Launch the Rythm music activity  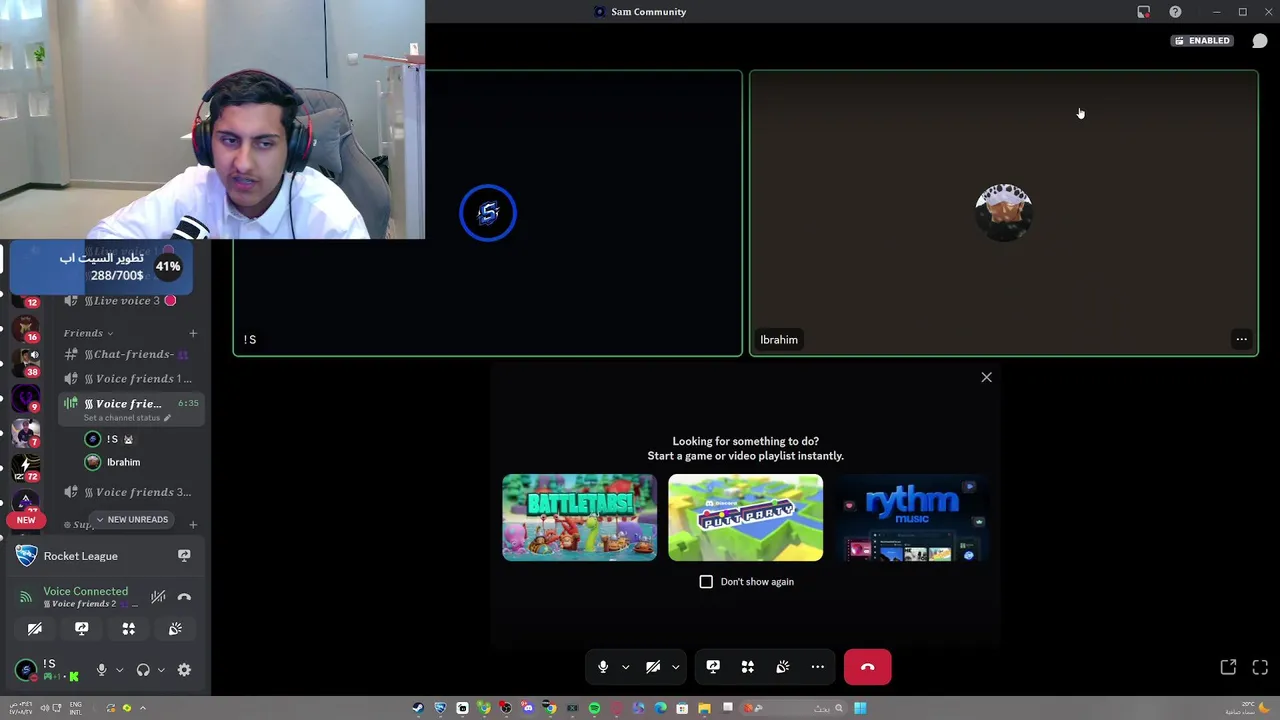click(911, 517)
